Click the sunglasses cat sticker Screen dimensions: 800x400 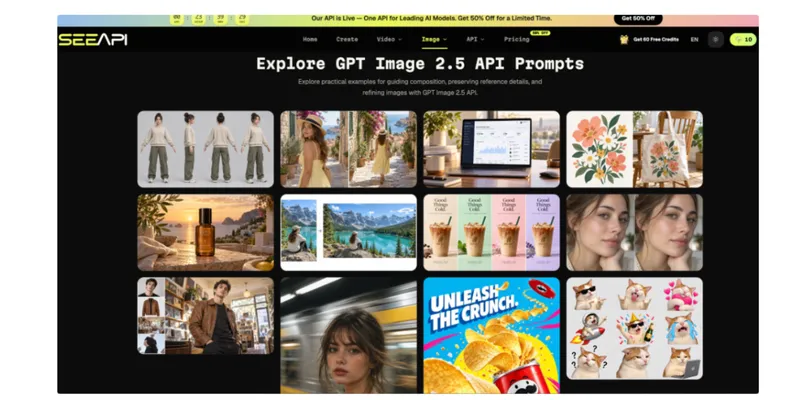click(x=588, y=295)
